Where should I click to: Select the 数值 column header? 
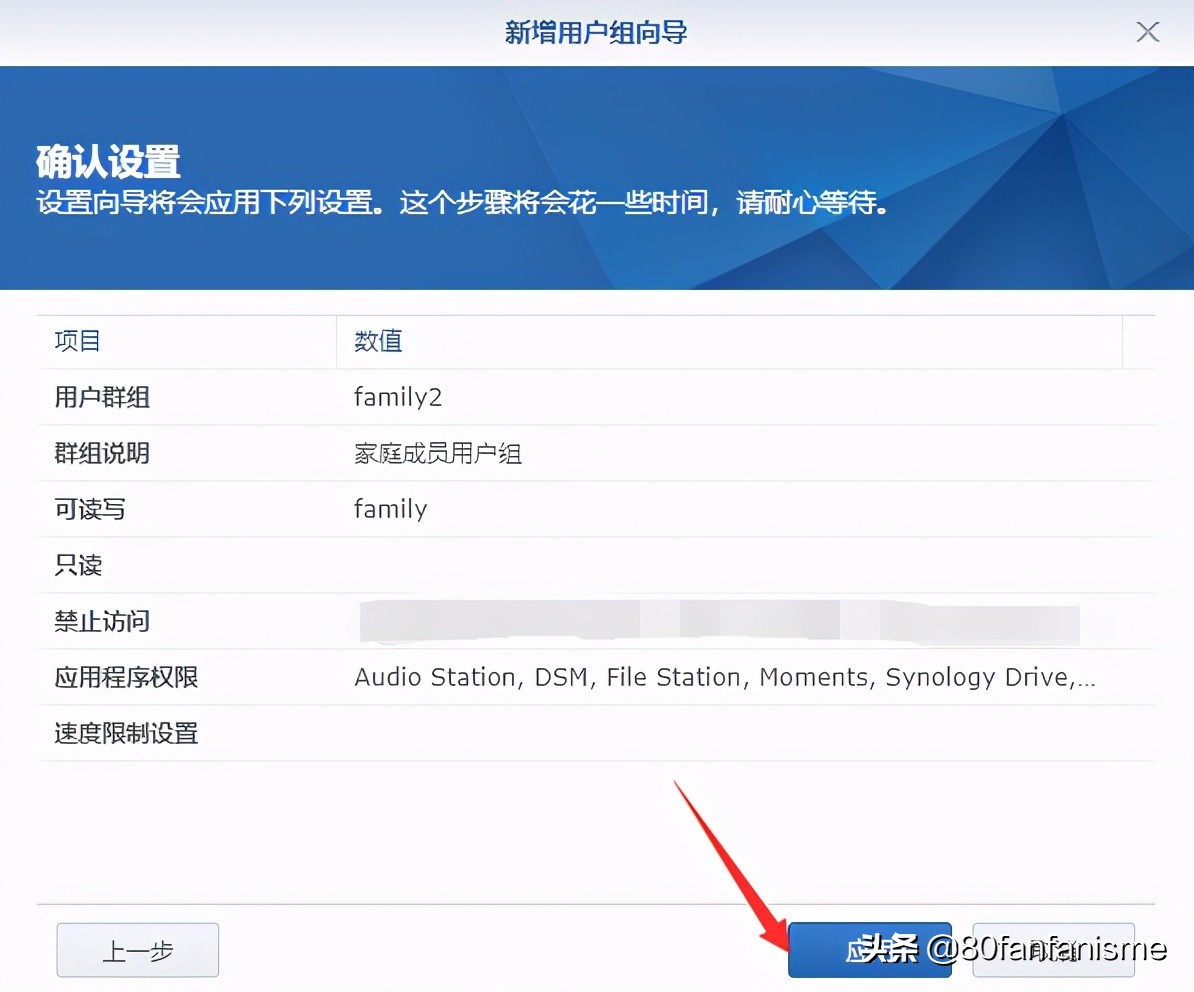click(x=377, y=341)
